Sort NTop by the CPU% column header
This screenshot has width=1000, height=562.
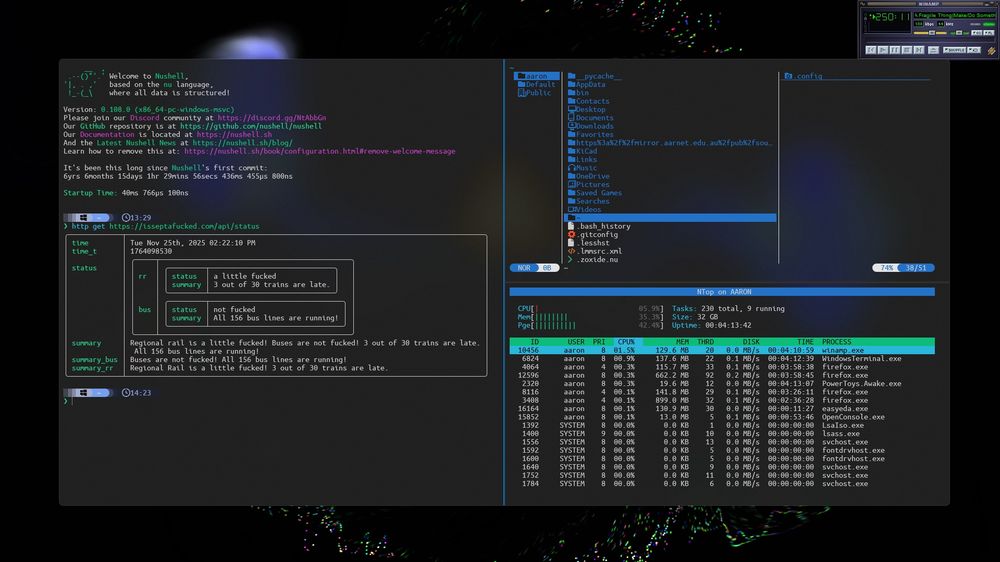626,342
